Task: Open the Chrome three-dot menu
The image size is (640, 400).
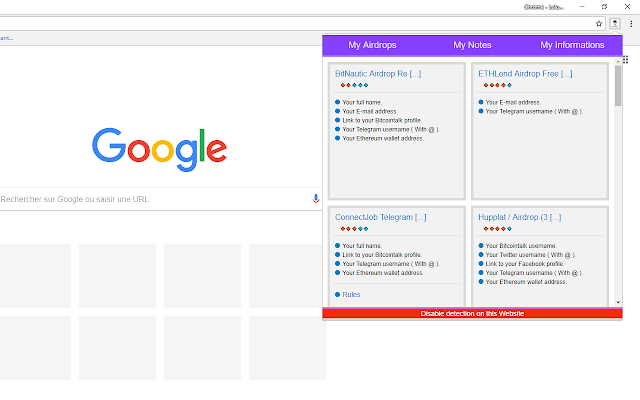Action: pos(631,24)
